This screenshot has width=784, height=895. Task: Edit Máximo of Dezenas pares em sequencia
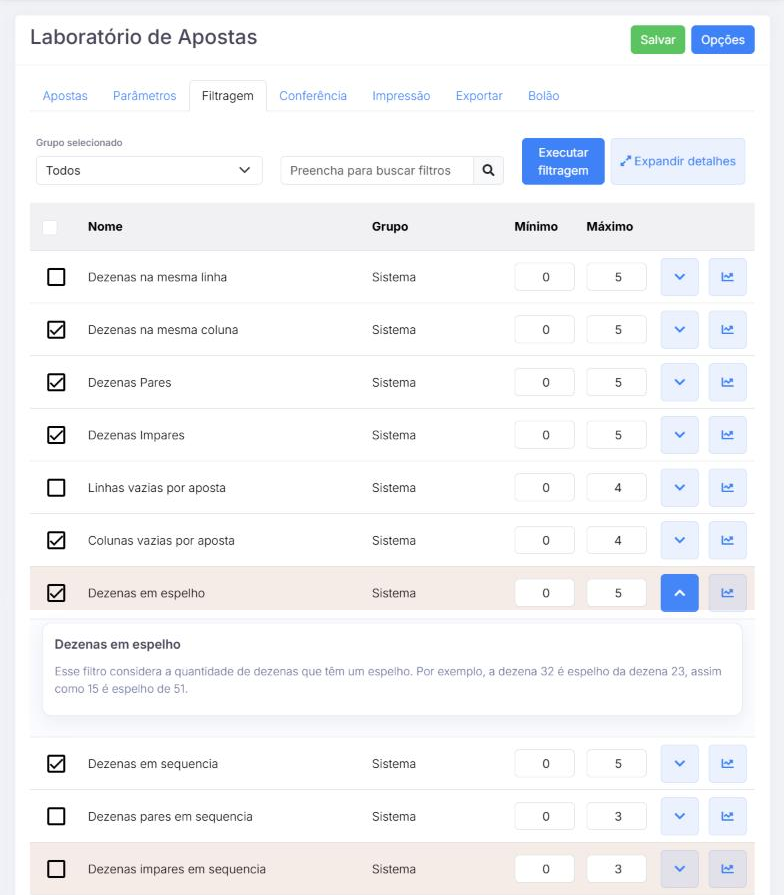tap(616, 816)
